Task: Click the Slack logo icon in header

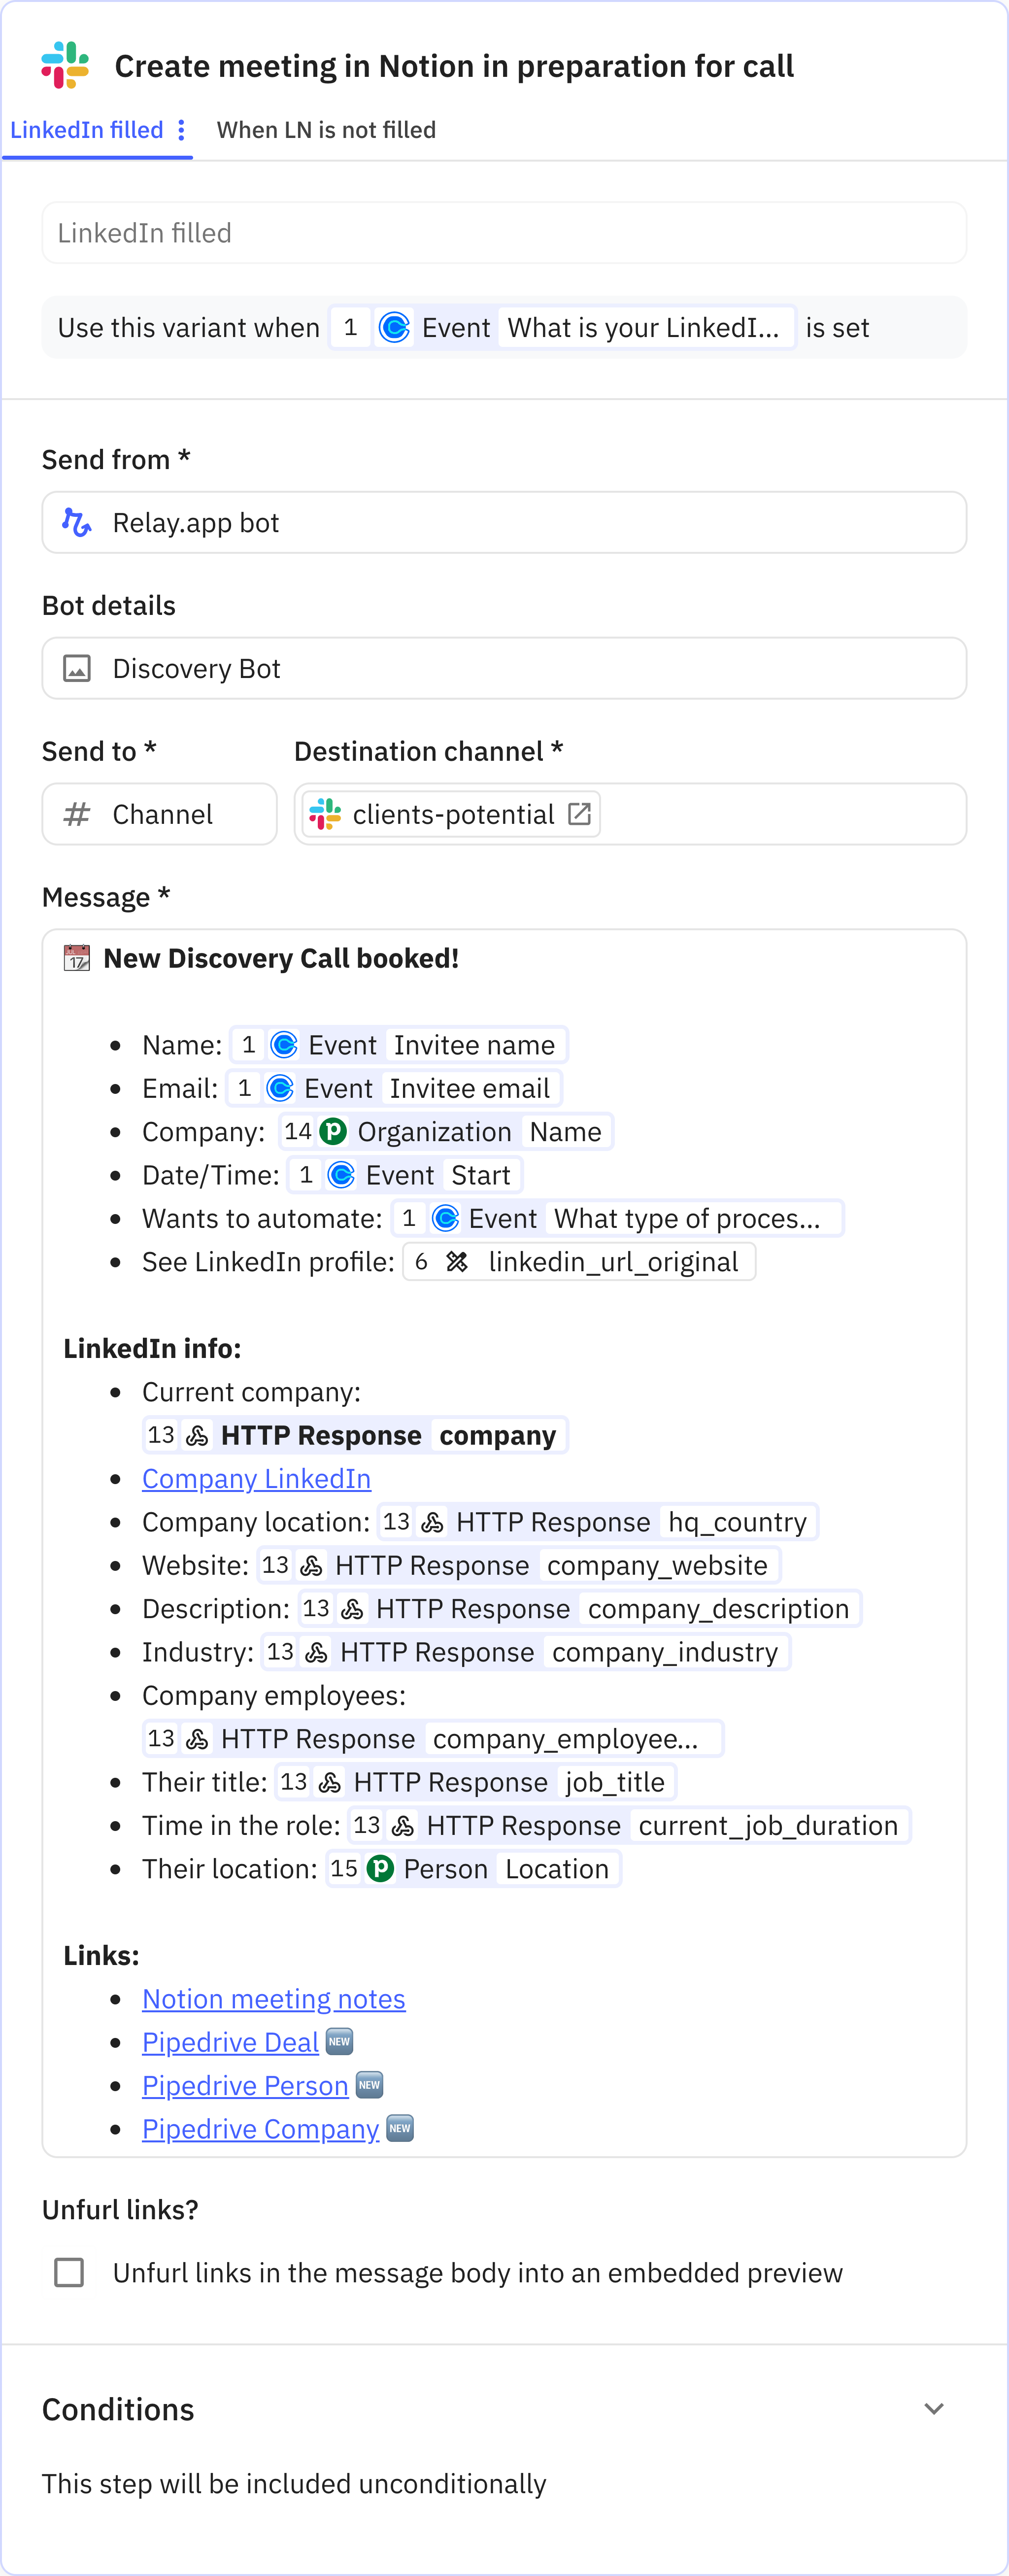Action: (x=65, y=65)
